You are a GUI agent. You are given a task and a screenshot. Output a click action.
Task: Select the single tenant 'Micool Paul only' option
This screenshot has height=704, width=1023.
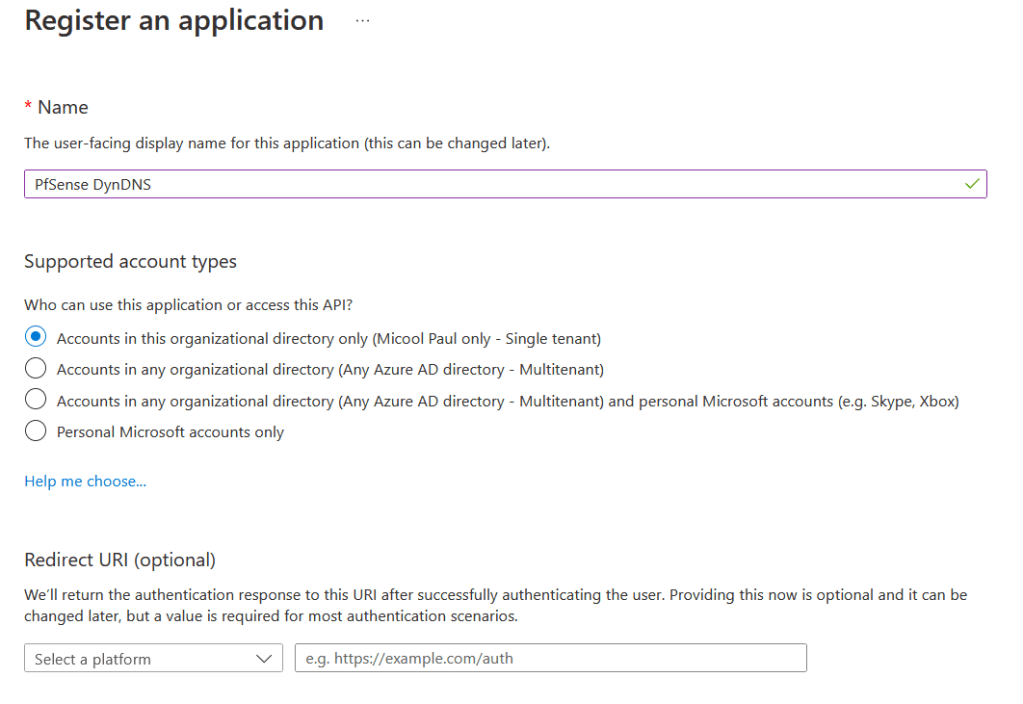pos(35,337)
